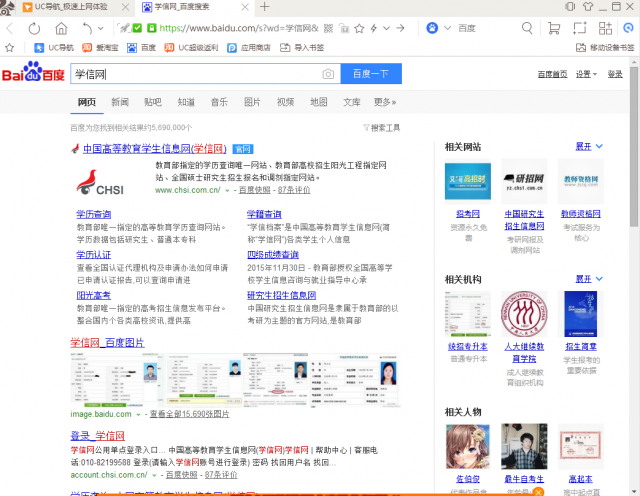Open a new tab with plus button
The width and height of the screenshot is (640, 496).
pyautogui.click(x=264, y=7)
